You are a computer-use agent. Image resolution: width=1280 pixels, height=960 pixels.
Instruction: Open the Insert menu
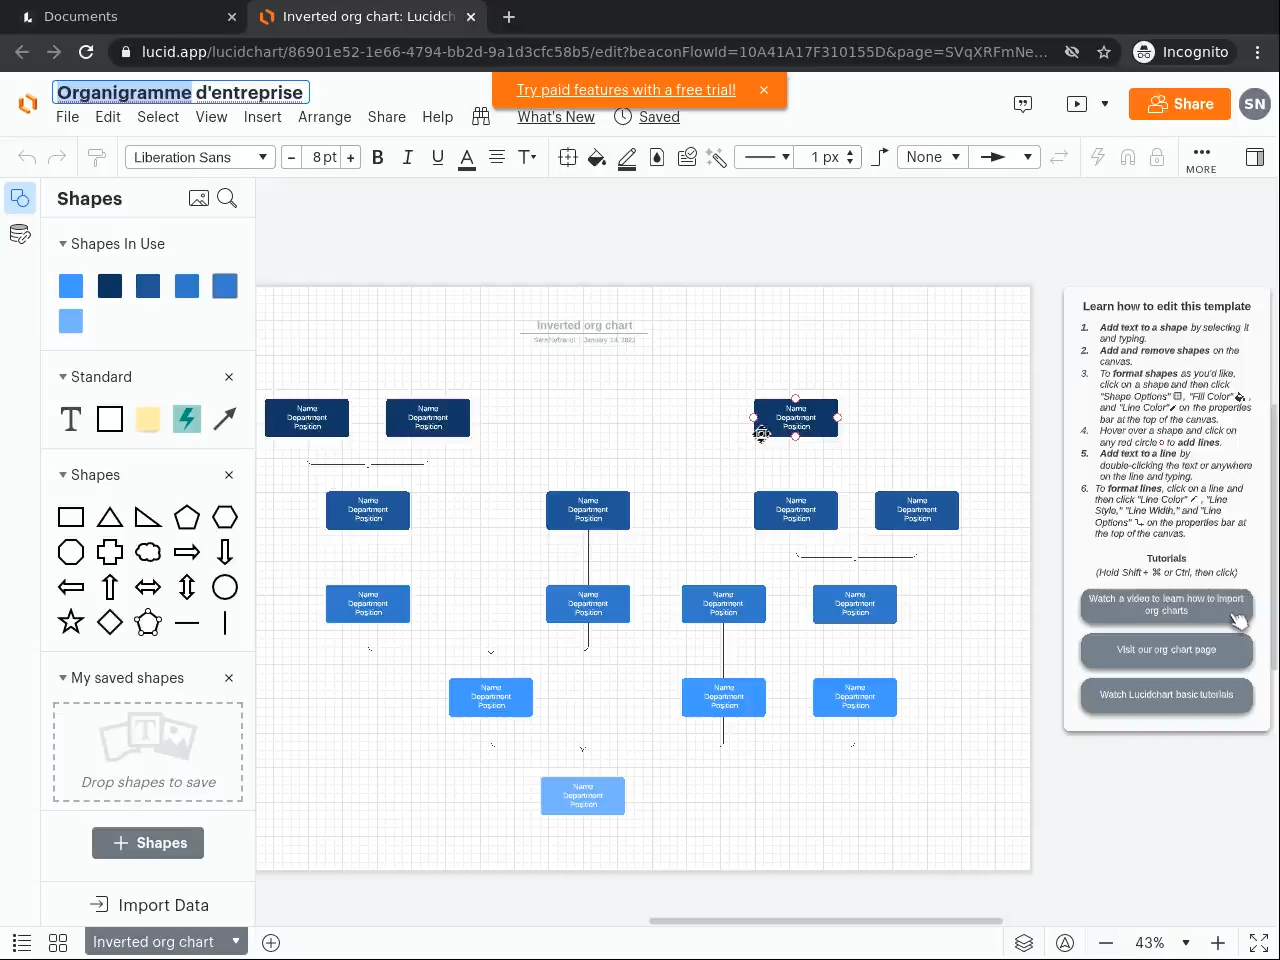coord(263,117)
